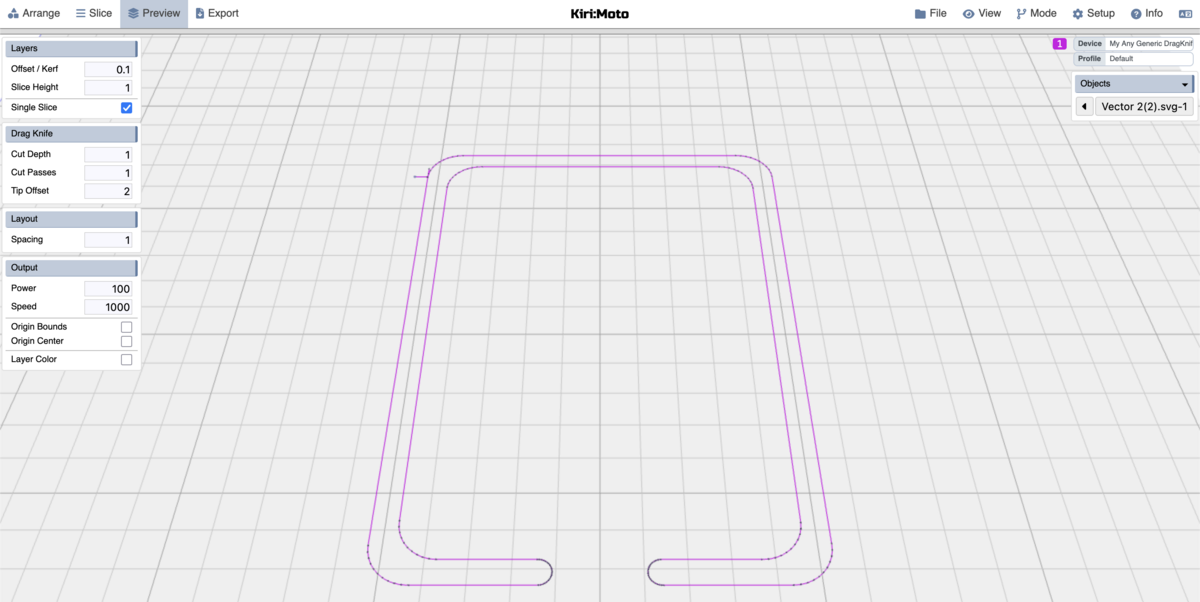1200x602 pixels.
Task: Click the left arrow beside Vector 2(2).svg-1
Action: [x=1084, y=107]
